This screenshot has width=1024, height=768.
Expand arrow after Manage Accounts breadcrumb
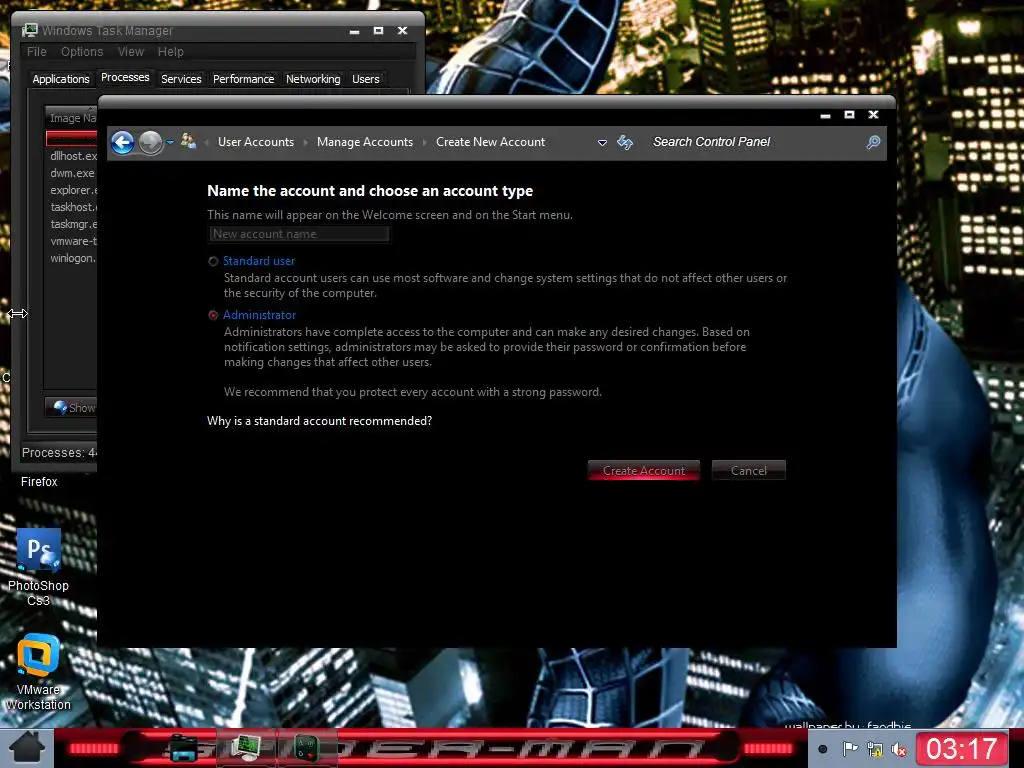tap(424, 142)
